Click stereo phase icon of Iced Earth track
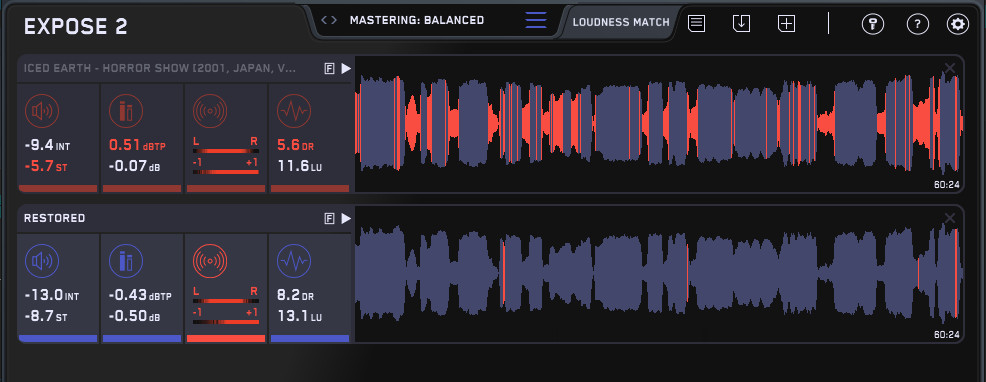The height and width of the screenshot is (382, 986). [209, 111]
